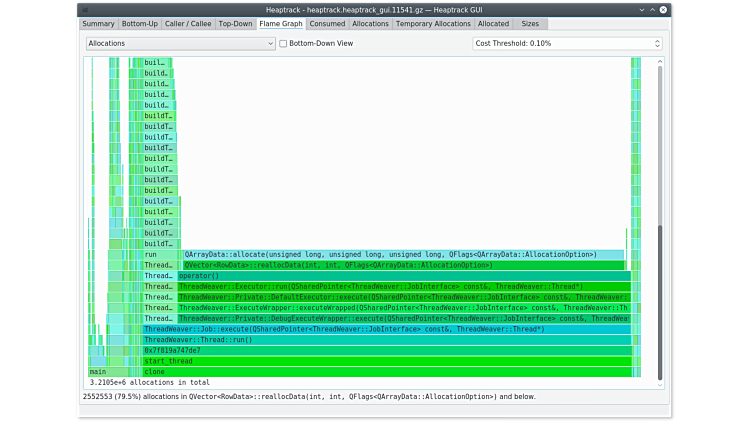The image size is (752, 423).
Task: Go to the Top-Down tab
Action: coord(235,23)
